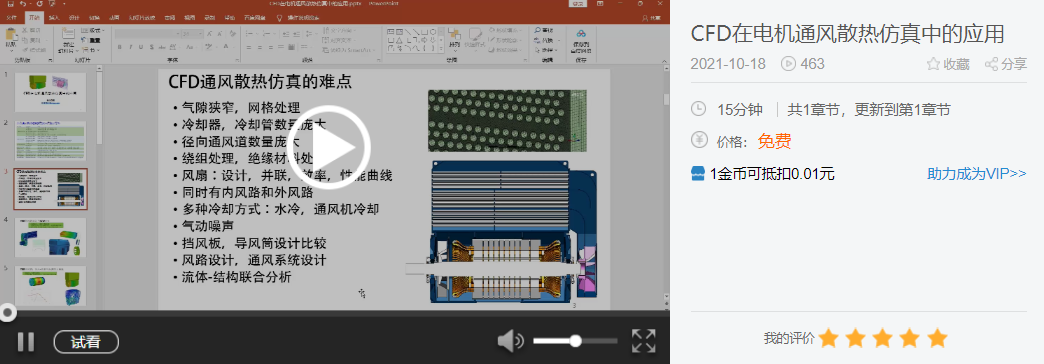
Task: Toggle Underline in the PowerPoint font group
Action: point(141,47)
